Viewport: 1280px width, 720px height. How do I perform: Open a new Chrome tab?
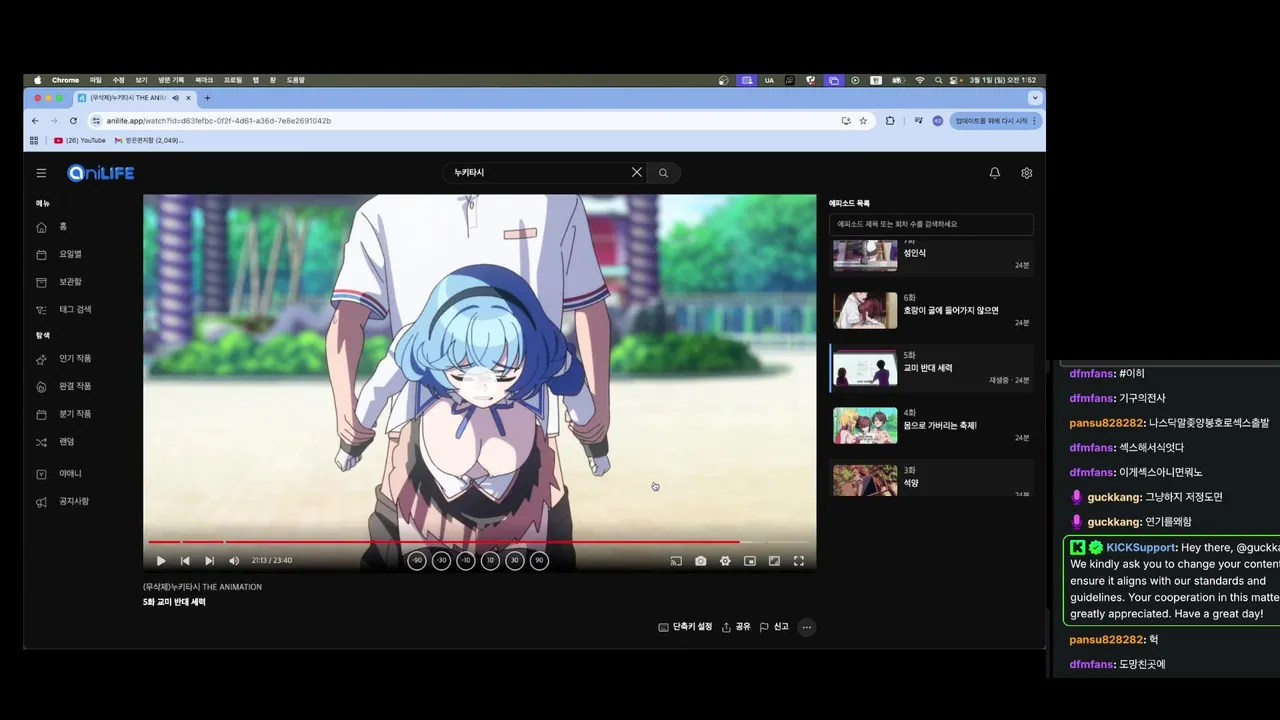click(x=207, y=98)
